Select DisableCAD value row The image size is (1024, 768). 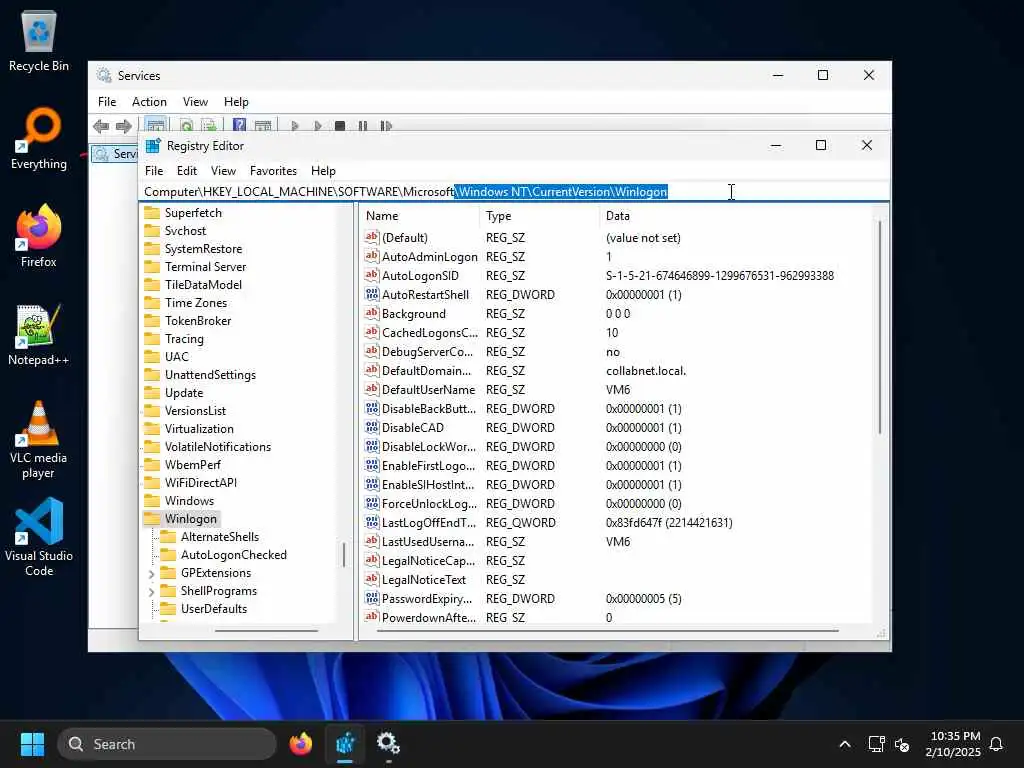617,428
